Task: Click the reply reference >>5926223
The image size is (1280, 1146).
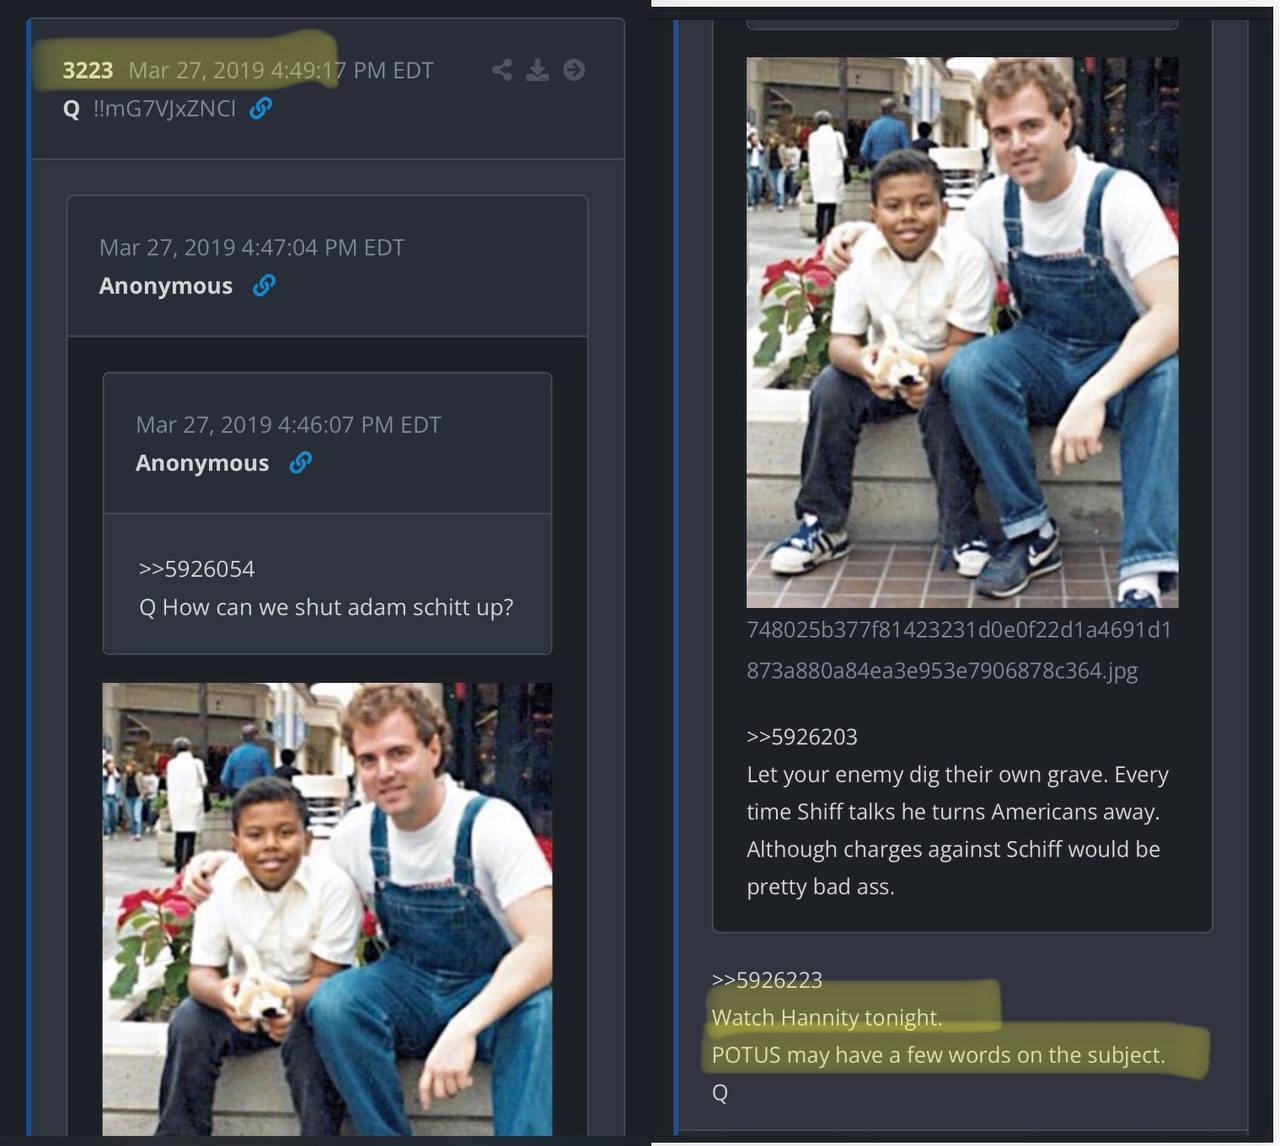Action: click(x=767, y=980)
